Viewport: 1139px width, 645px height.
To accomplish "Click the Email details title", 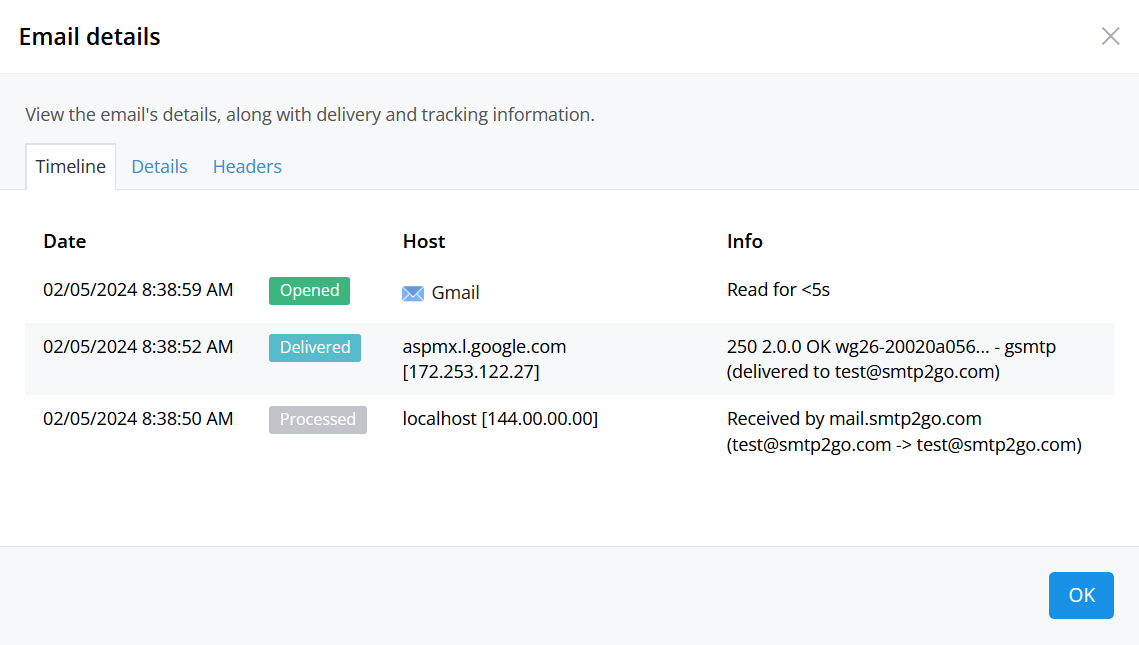I will coord(89,36).
